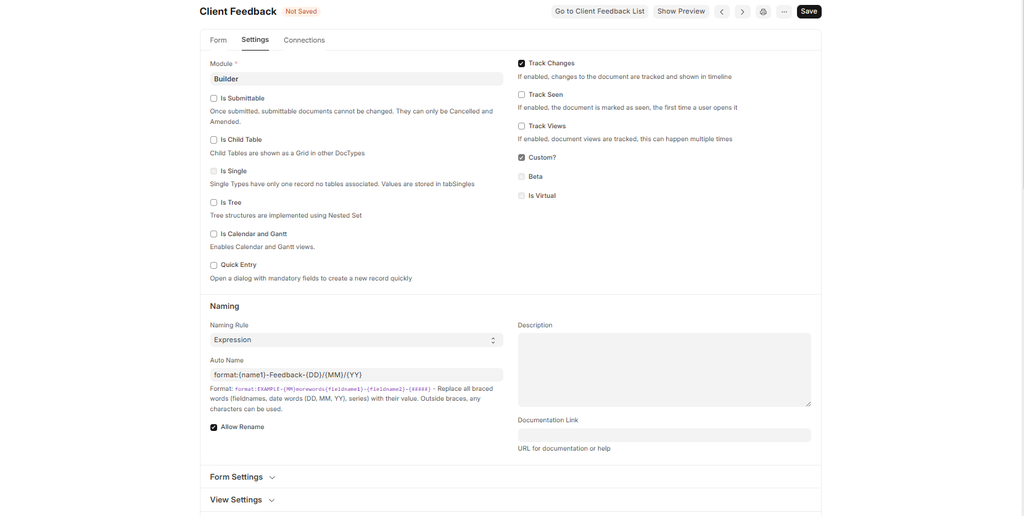1024x516 pixels.
Task: Click the Auto Name field
Action: tap(356, 375)
